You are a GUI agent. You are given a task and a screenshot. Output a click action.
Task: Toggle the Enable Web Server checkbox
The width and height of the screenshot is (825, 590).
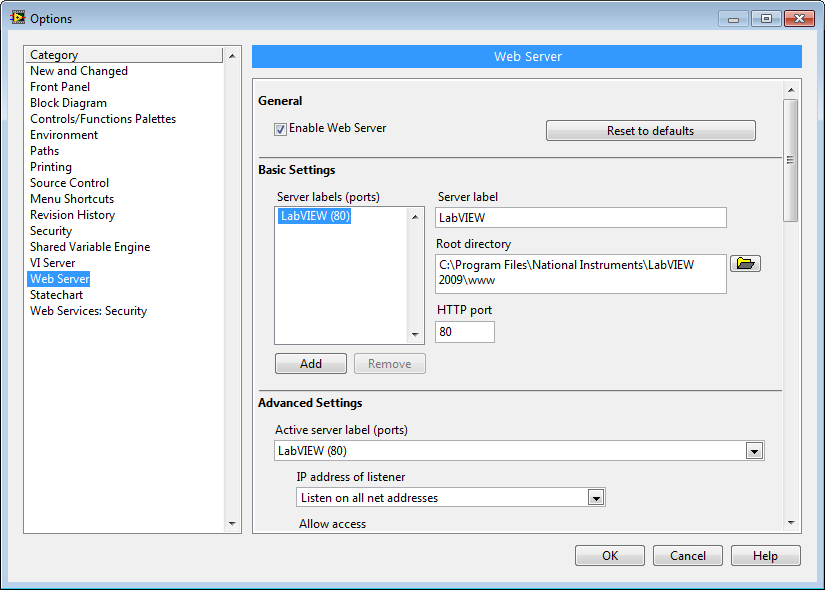[280, 129]
